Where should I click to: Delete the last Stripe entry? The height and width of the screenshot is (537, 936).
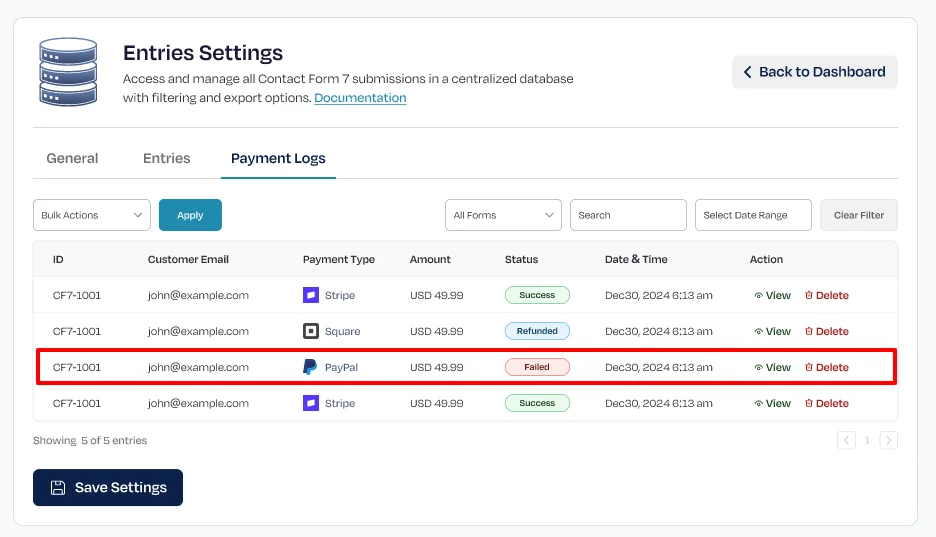click(827, 403)
